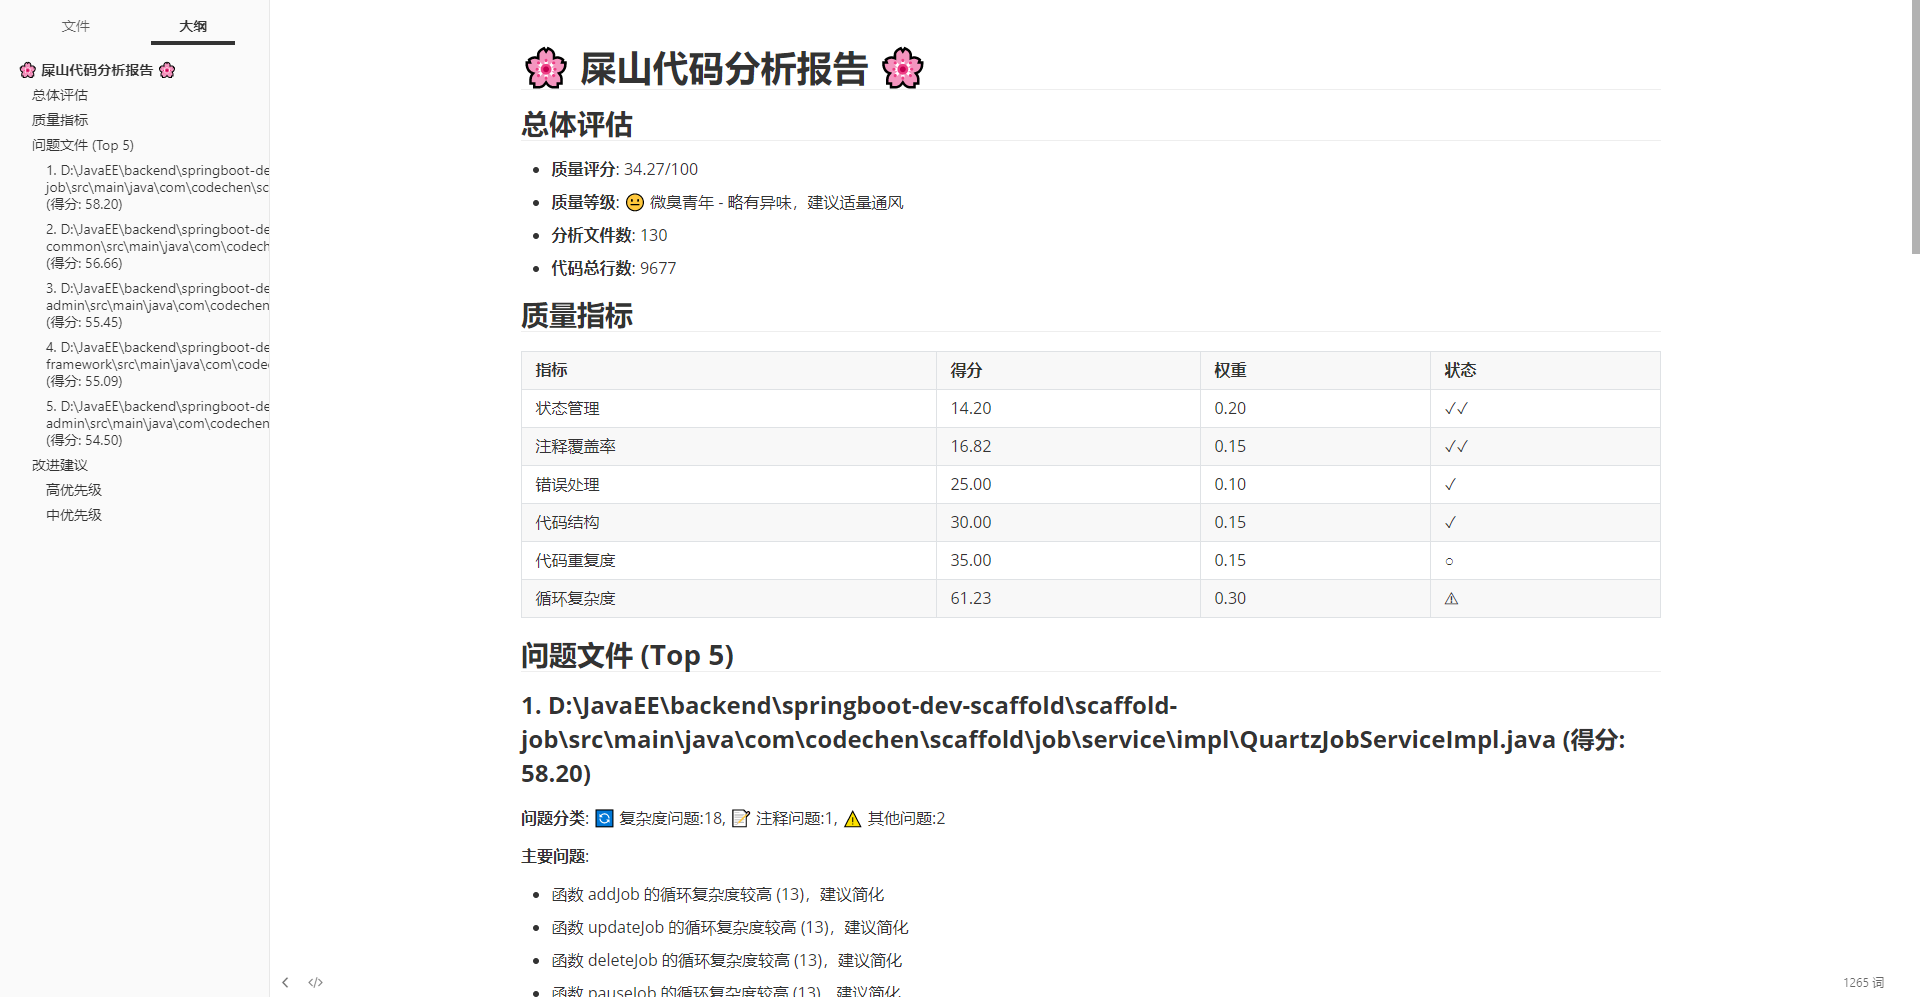Click the 得分 table column header
The image size is (1920, 997).
point(966,370)
